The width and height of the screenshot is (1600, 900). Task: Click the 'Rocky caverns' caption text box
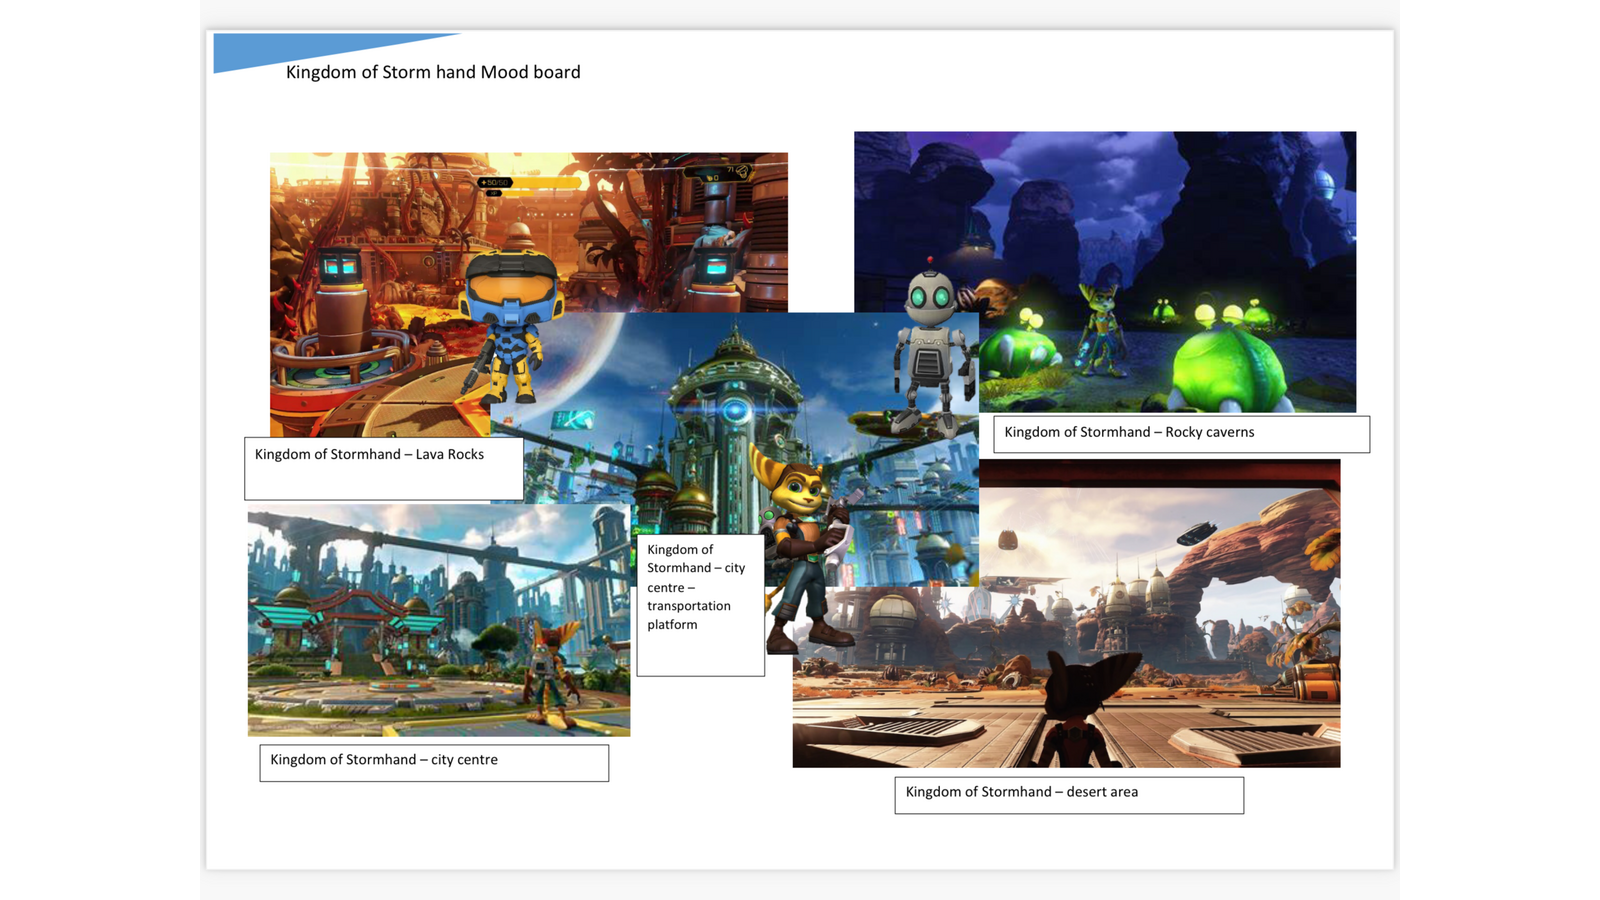1180,434
